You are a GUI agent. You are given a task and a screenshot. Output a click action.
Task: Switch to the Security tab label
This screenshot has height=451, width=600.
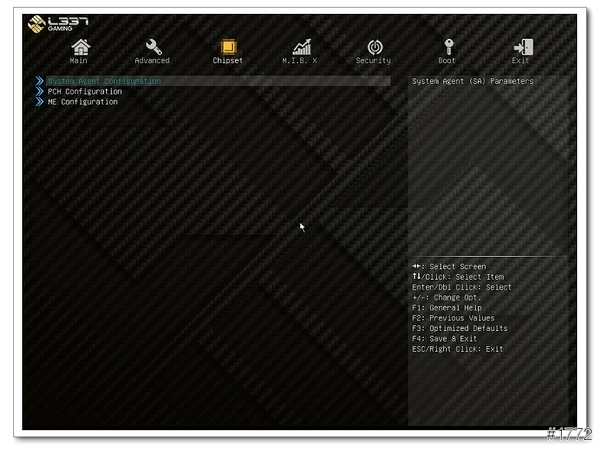pos(373,60)
